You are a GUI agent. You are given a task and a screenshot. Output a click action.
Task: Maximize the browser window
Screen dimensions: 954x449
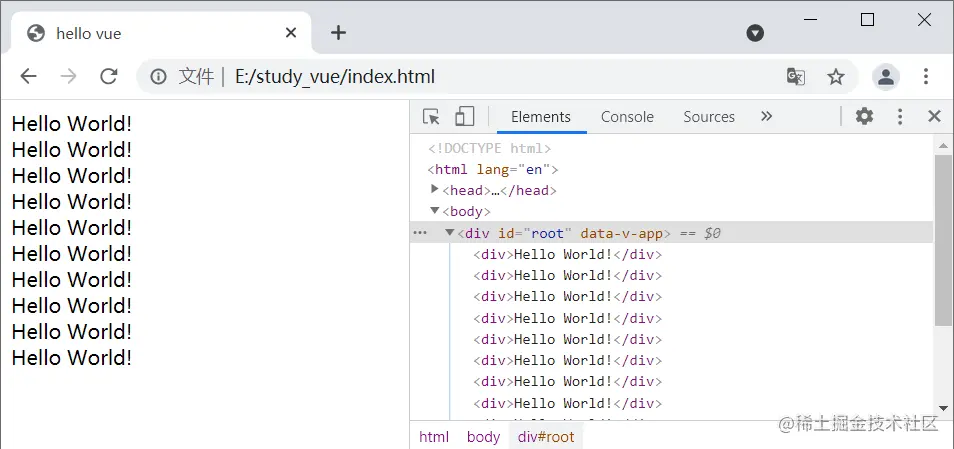point(867,19)
